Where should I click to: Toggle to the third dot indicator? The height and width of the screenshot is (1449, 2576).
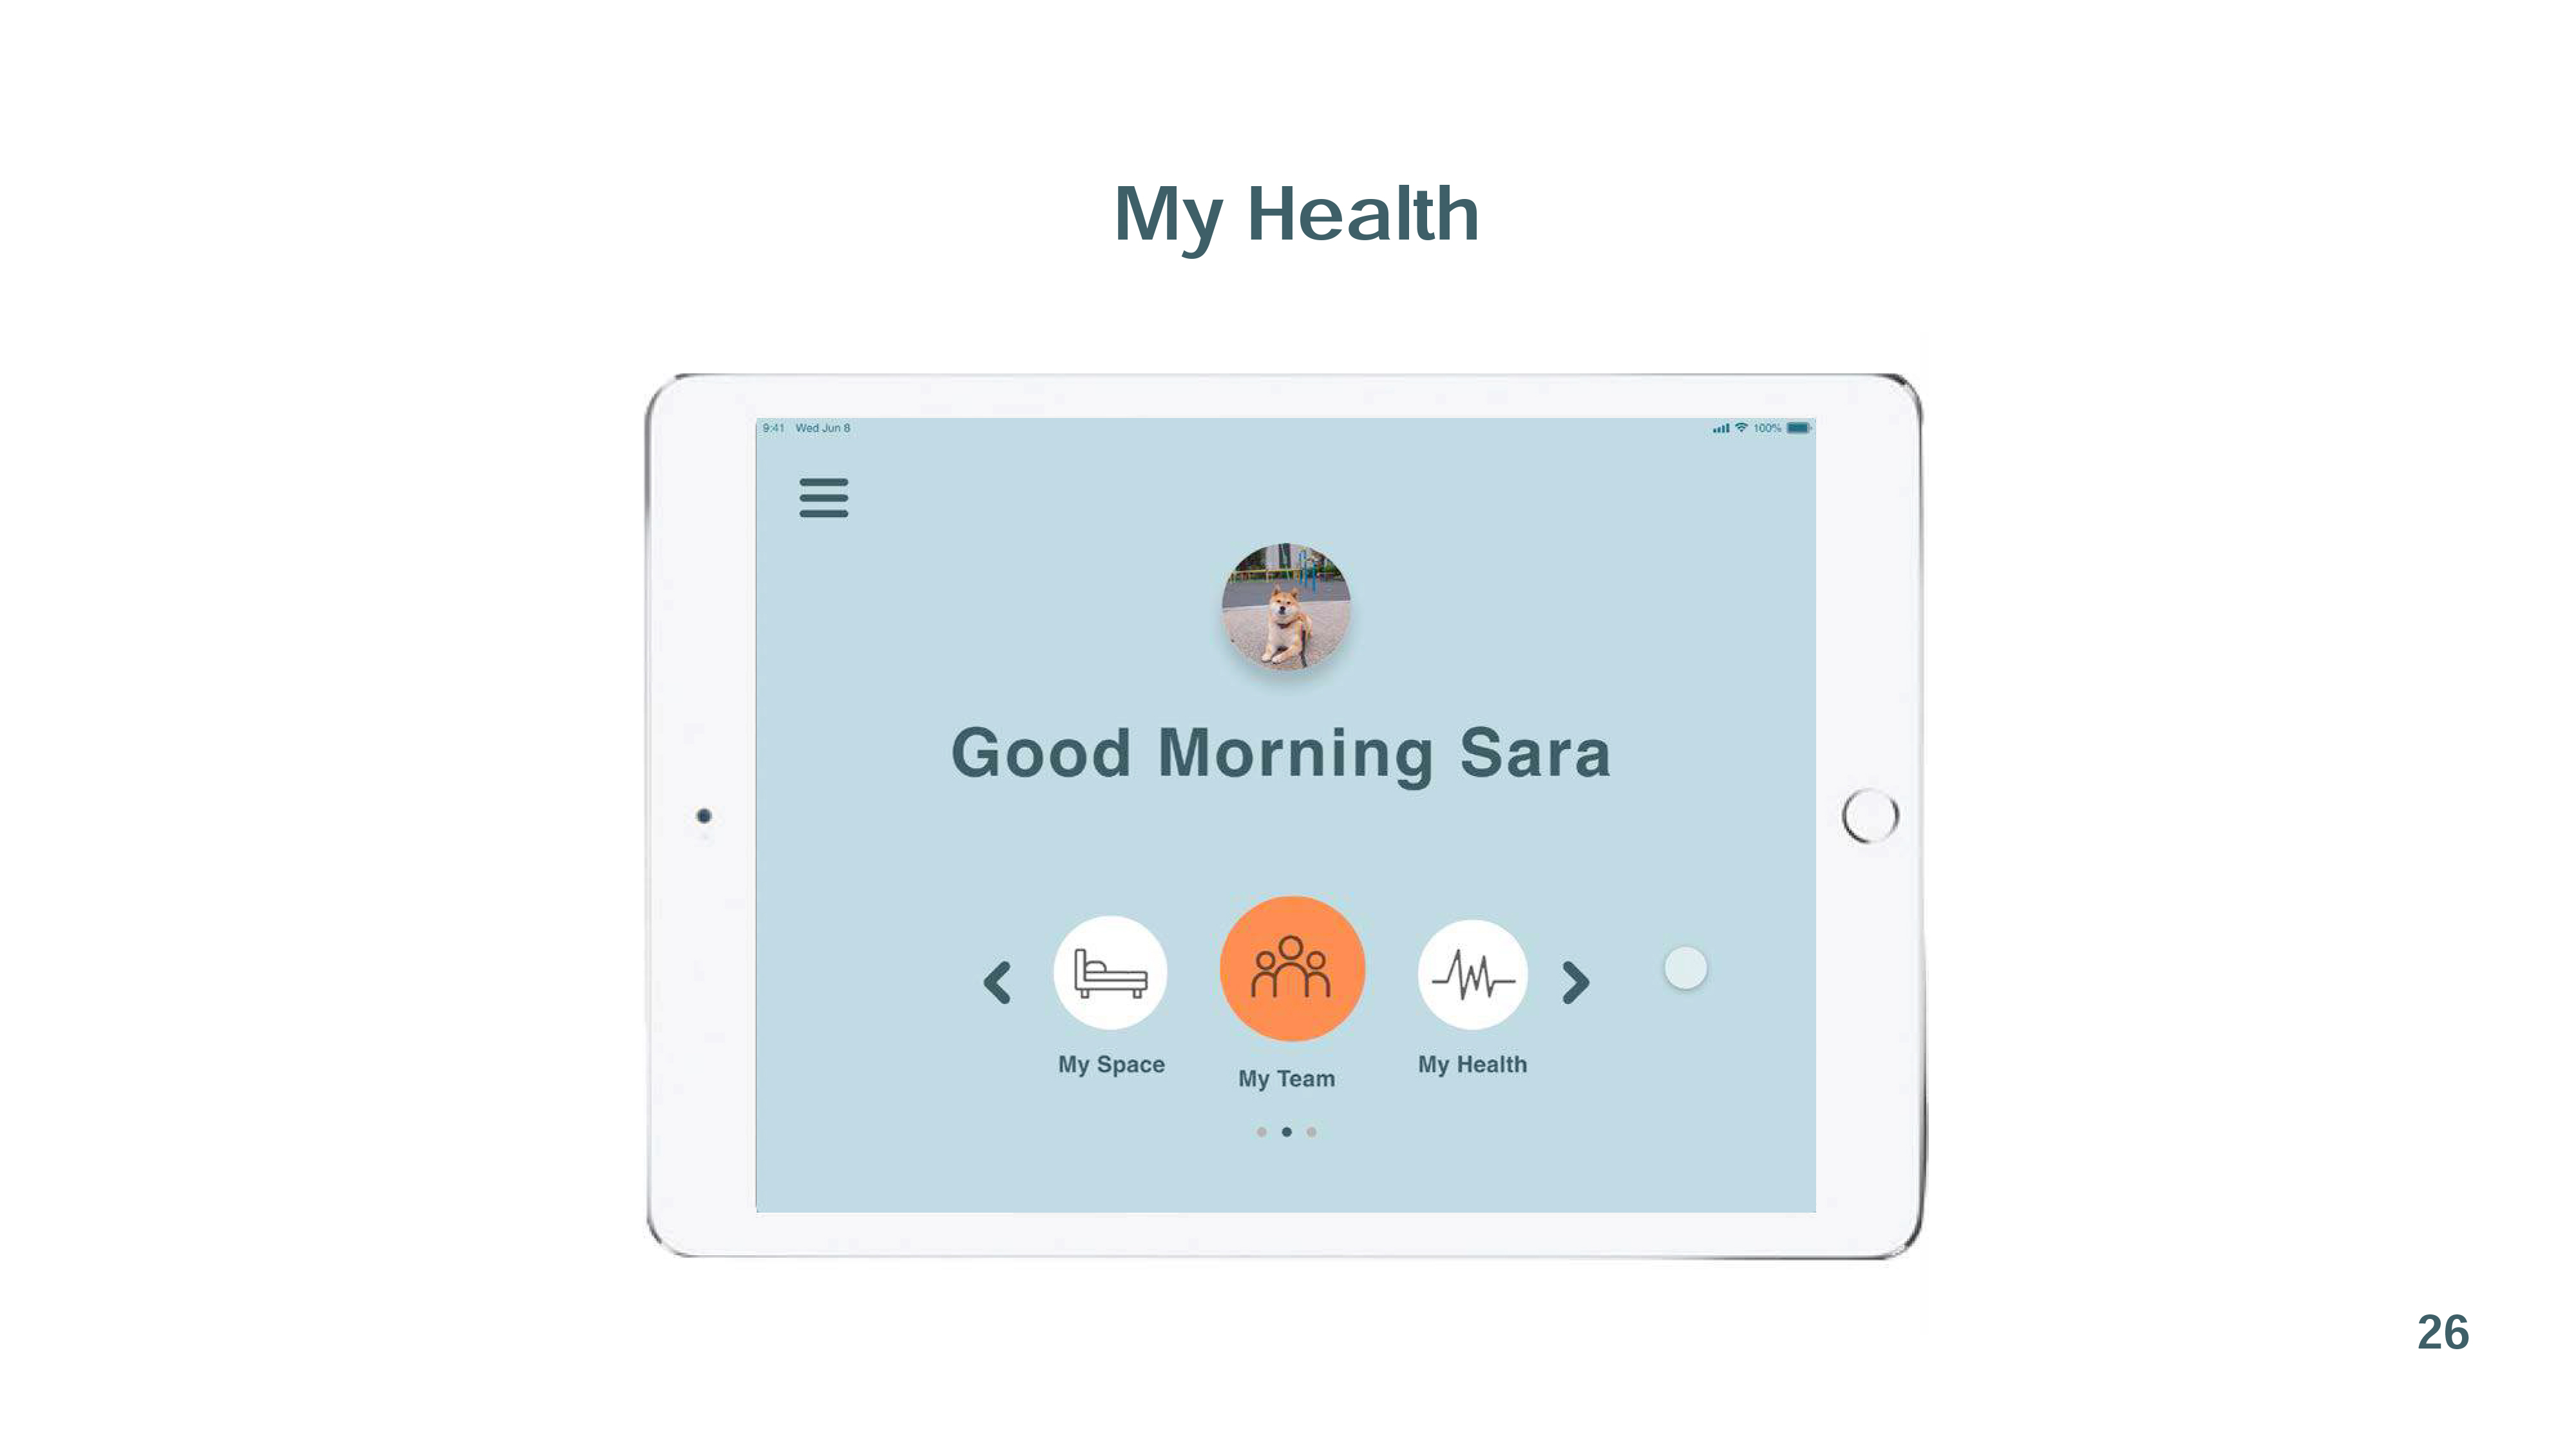[1312, 1132]
